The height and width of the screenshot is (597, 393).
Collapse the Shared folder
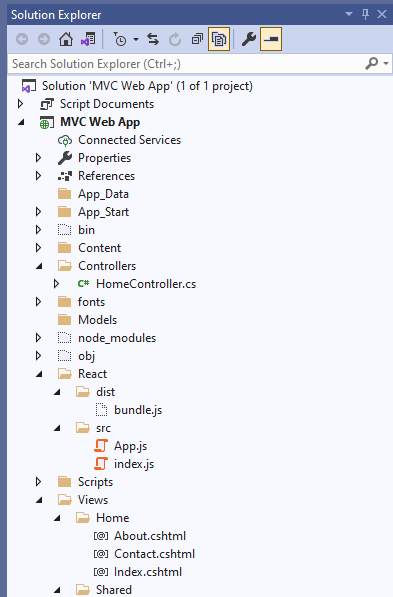coord(57,590)
